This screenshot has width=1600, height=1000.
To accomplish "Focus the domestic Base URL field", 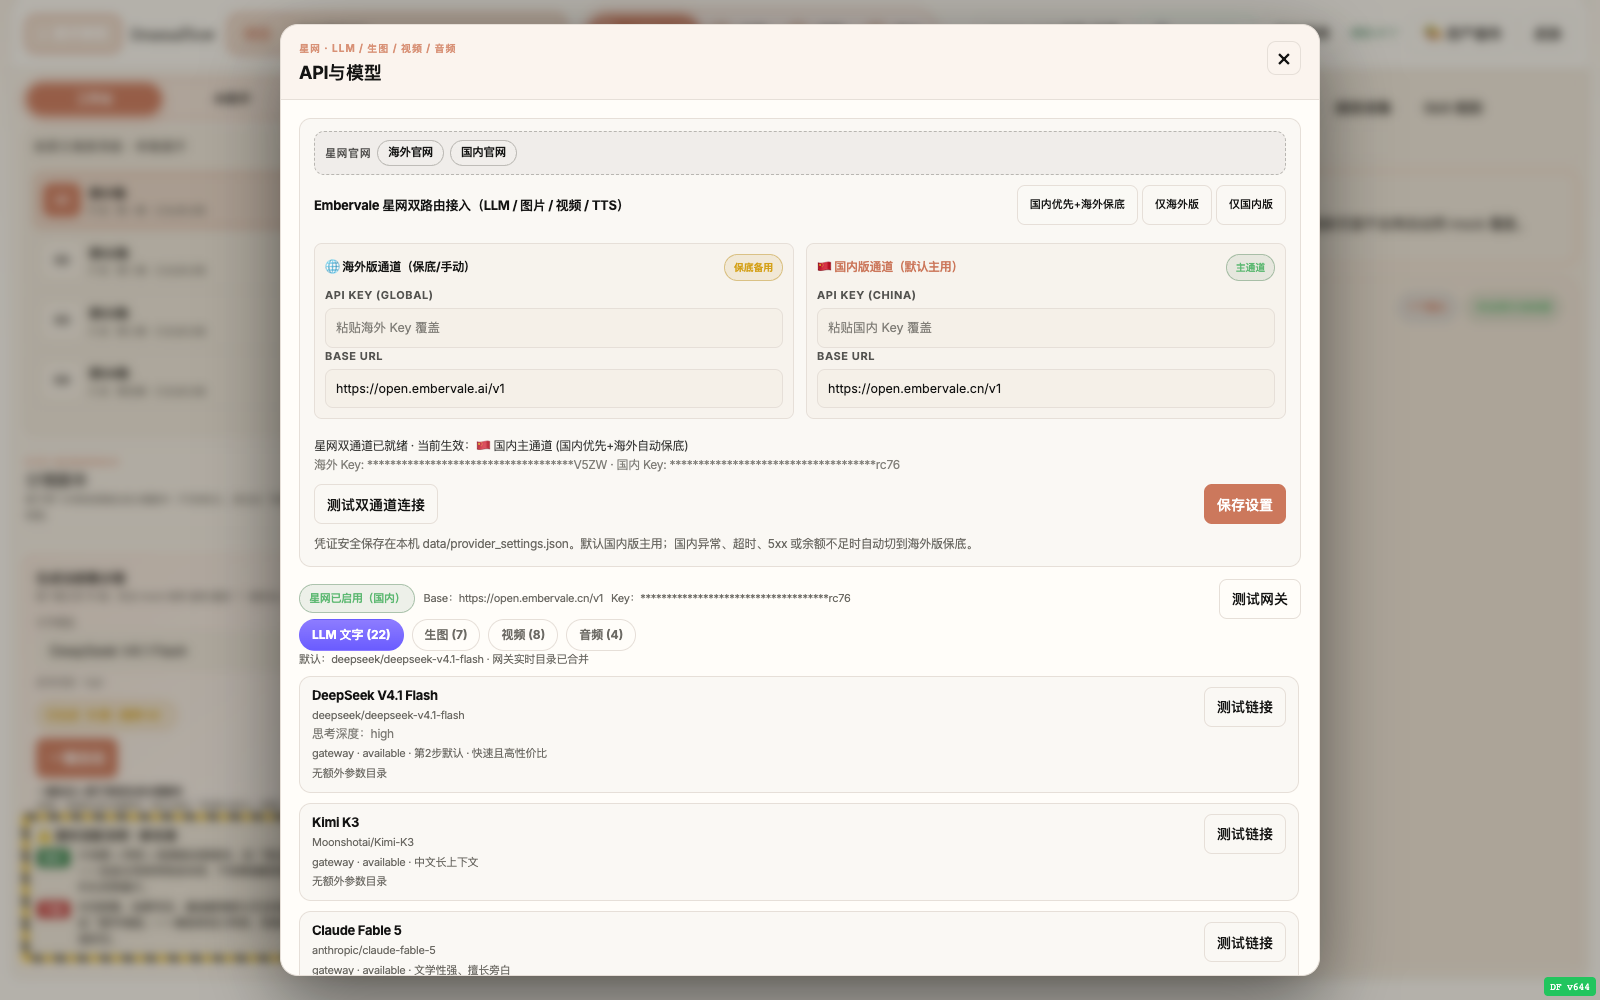I will [x=1046, y=389].
